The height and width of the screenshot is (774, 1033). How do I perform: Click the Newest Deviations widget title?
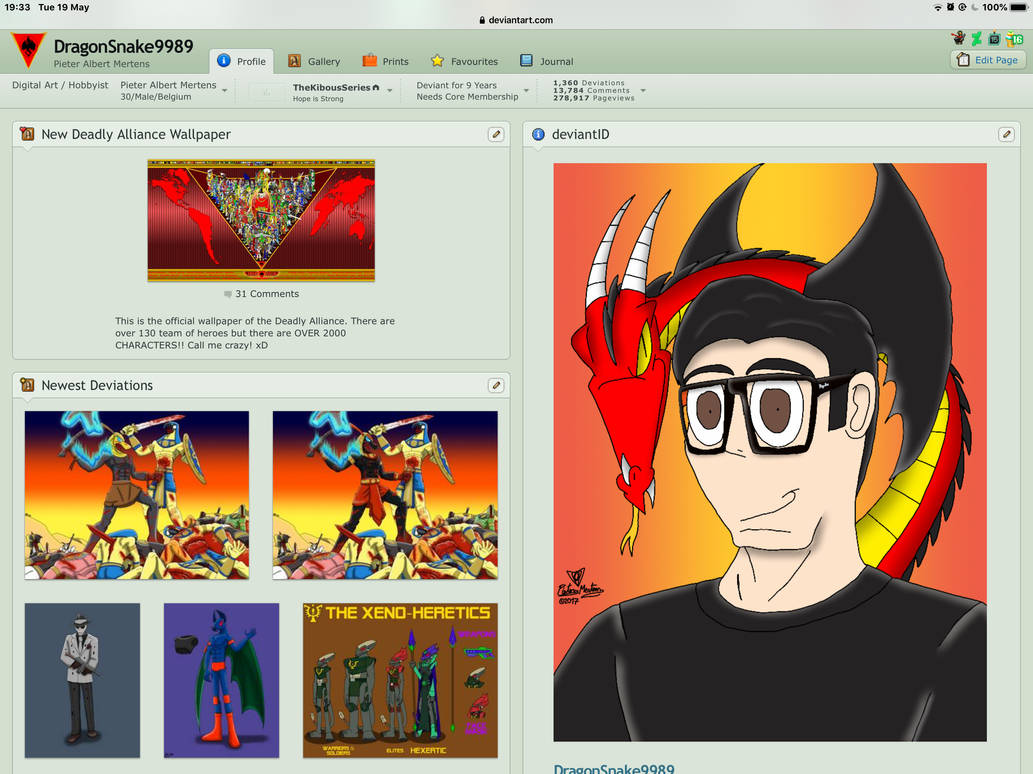[97, 385]
